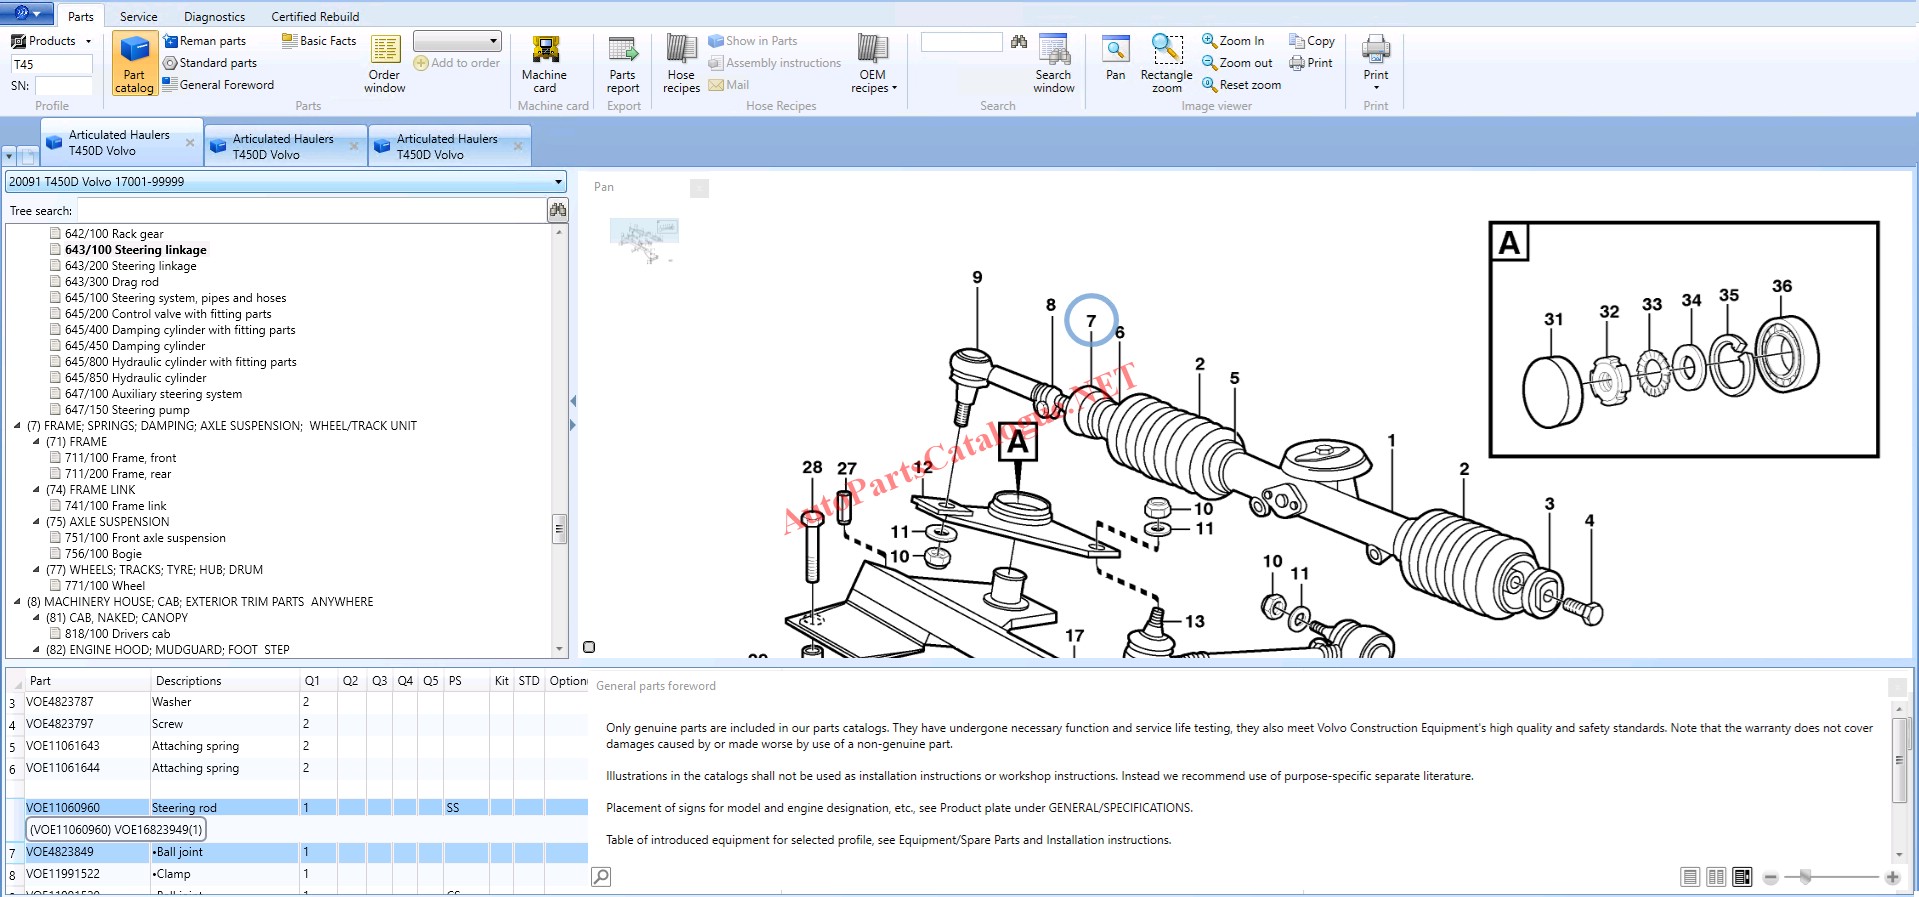Activate the Pan tool
The image size is (1919, 897).
1115,58
